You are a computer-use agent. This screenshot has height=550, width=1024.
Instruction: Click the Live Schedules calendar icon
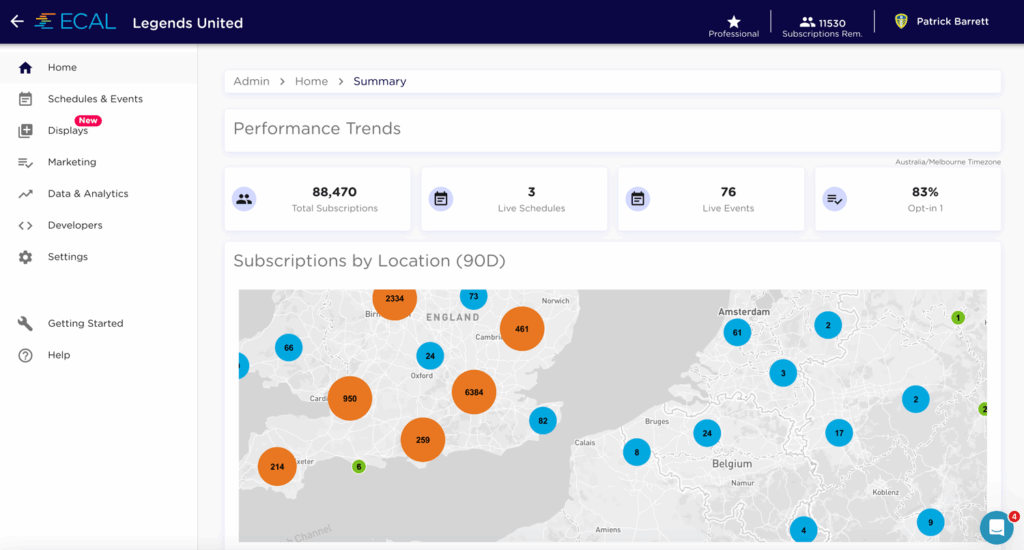pyautogui.click(x=440, y=199)
